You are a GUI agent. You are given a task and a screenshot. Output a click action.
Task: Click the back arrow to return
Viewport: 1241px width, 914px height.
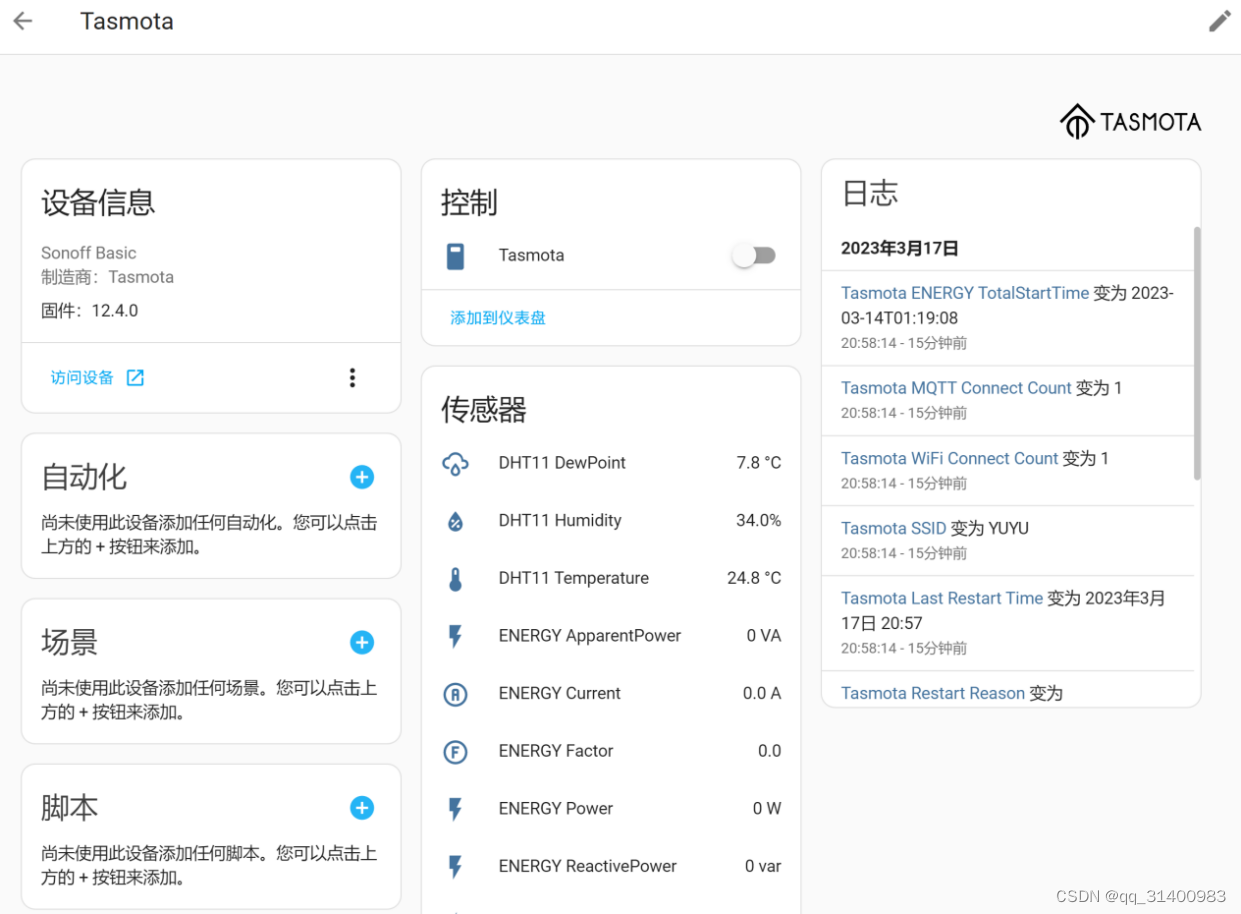(x=22, y=20)
